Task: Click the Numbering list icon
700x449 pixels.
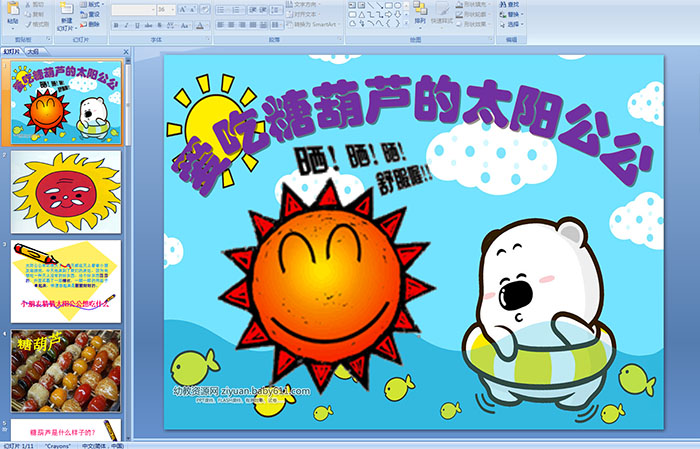Action: pyautogui.click(x=237, y=9)
